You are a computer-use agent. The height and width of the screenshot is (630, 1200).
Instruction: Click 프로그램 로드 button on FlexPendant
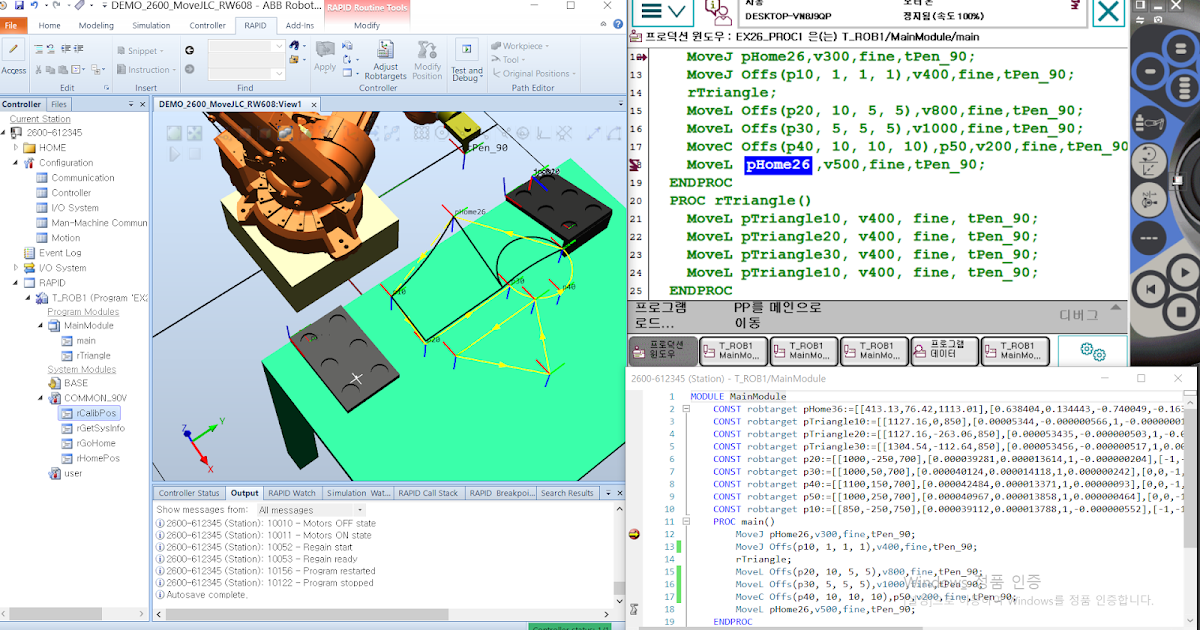pos(661,315)
